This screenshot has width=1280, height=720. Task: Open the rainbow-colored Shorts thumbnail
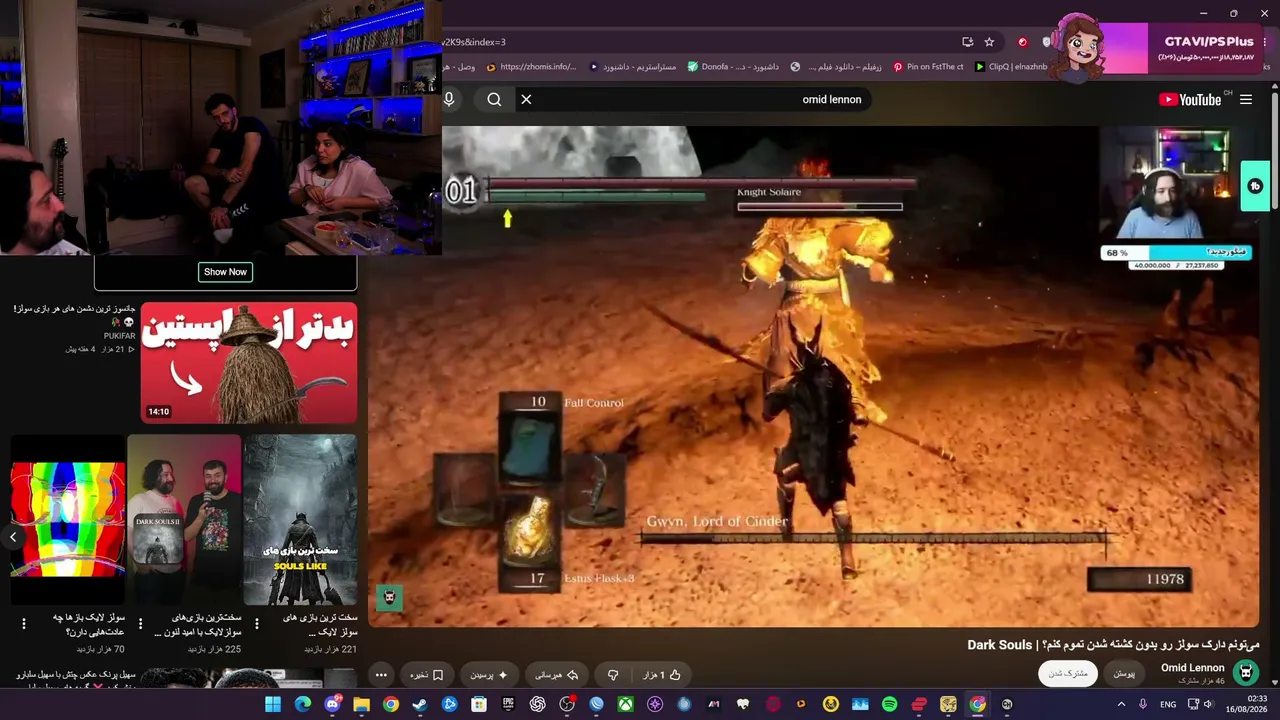point(68,520)
